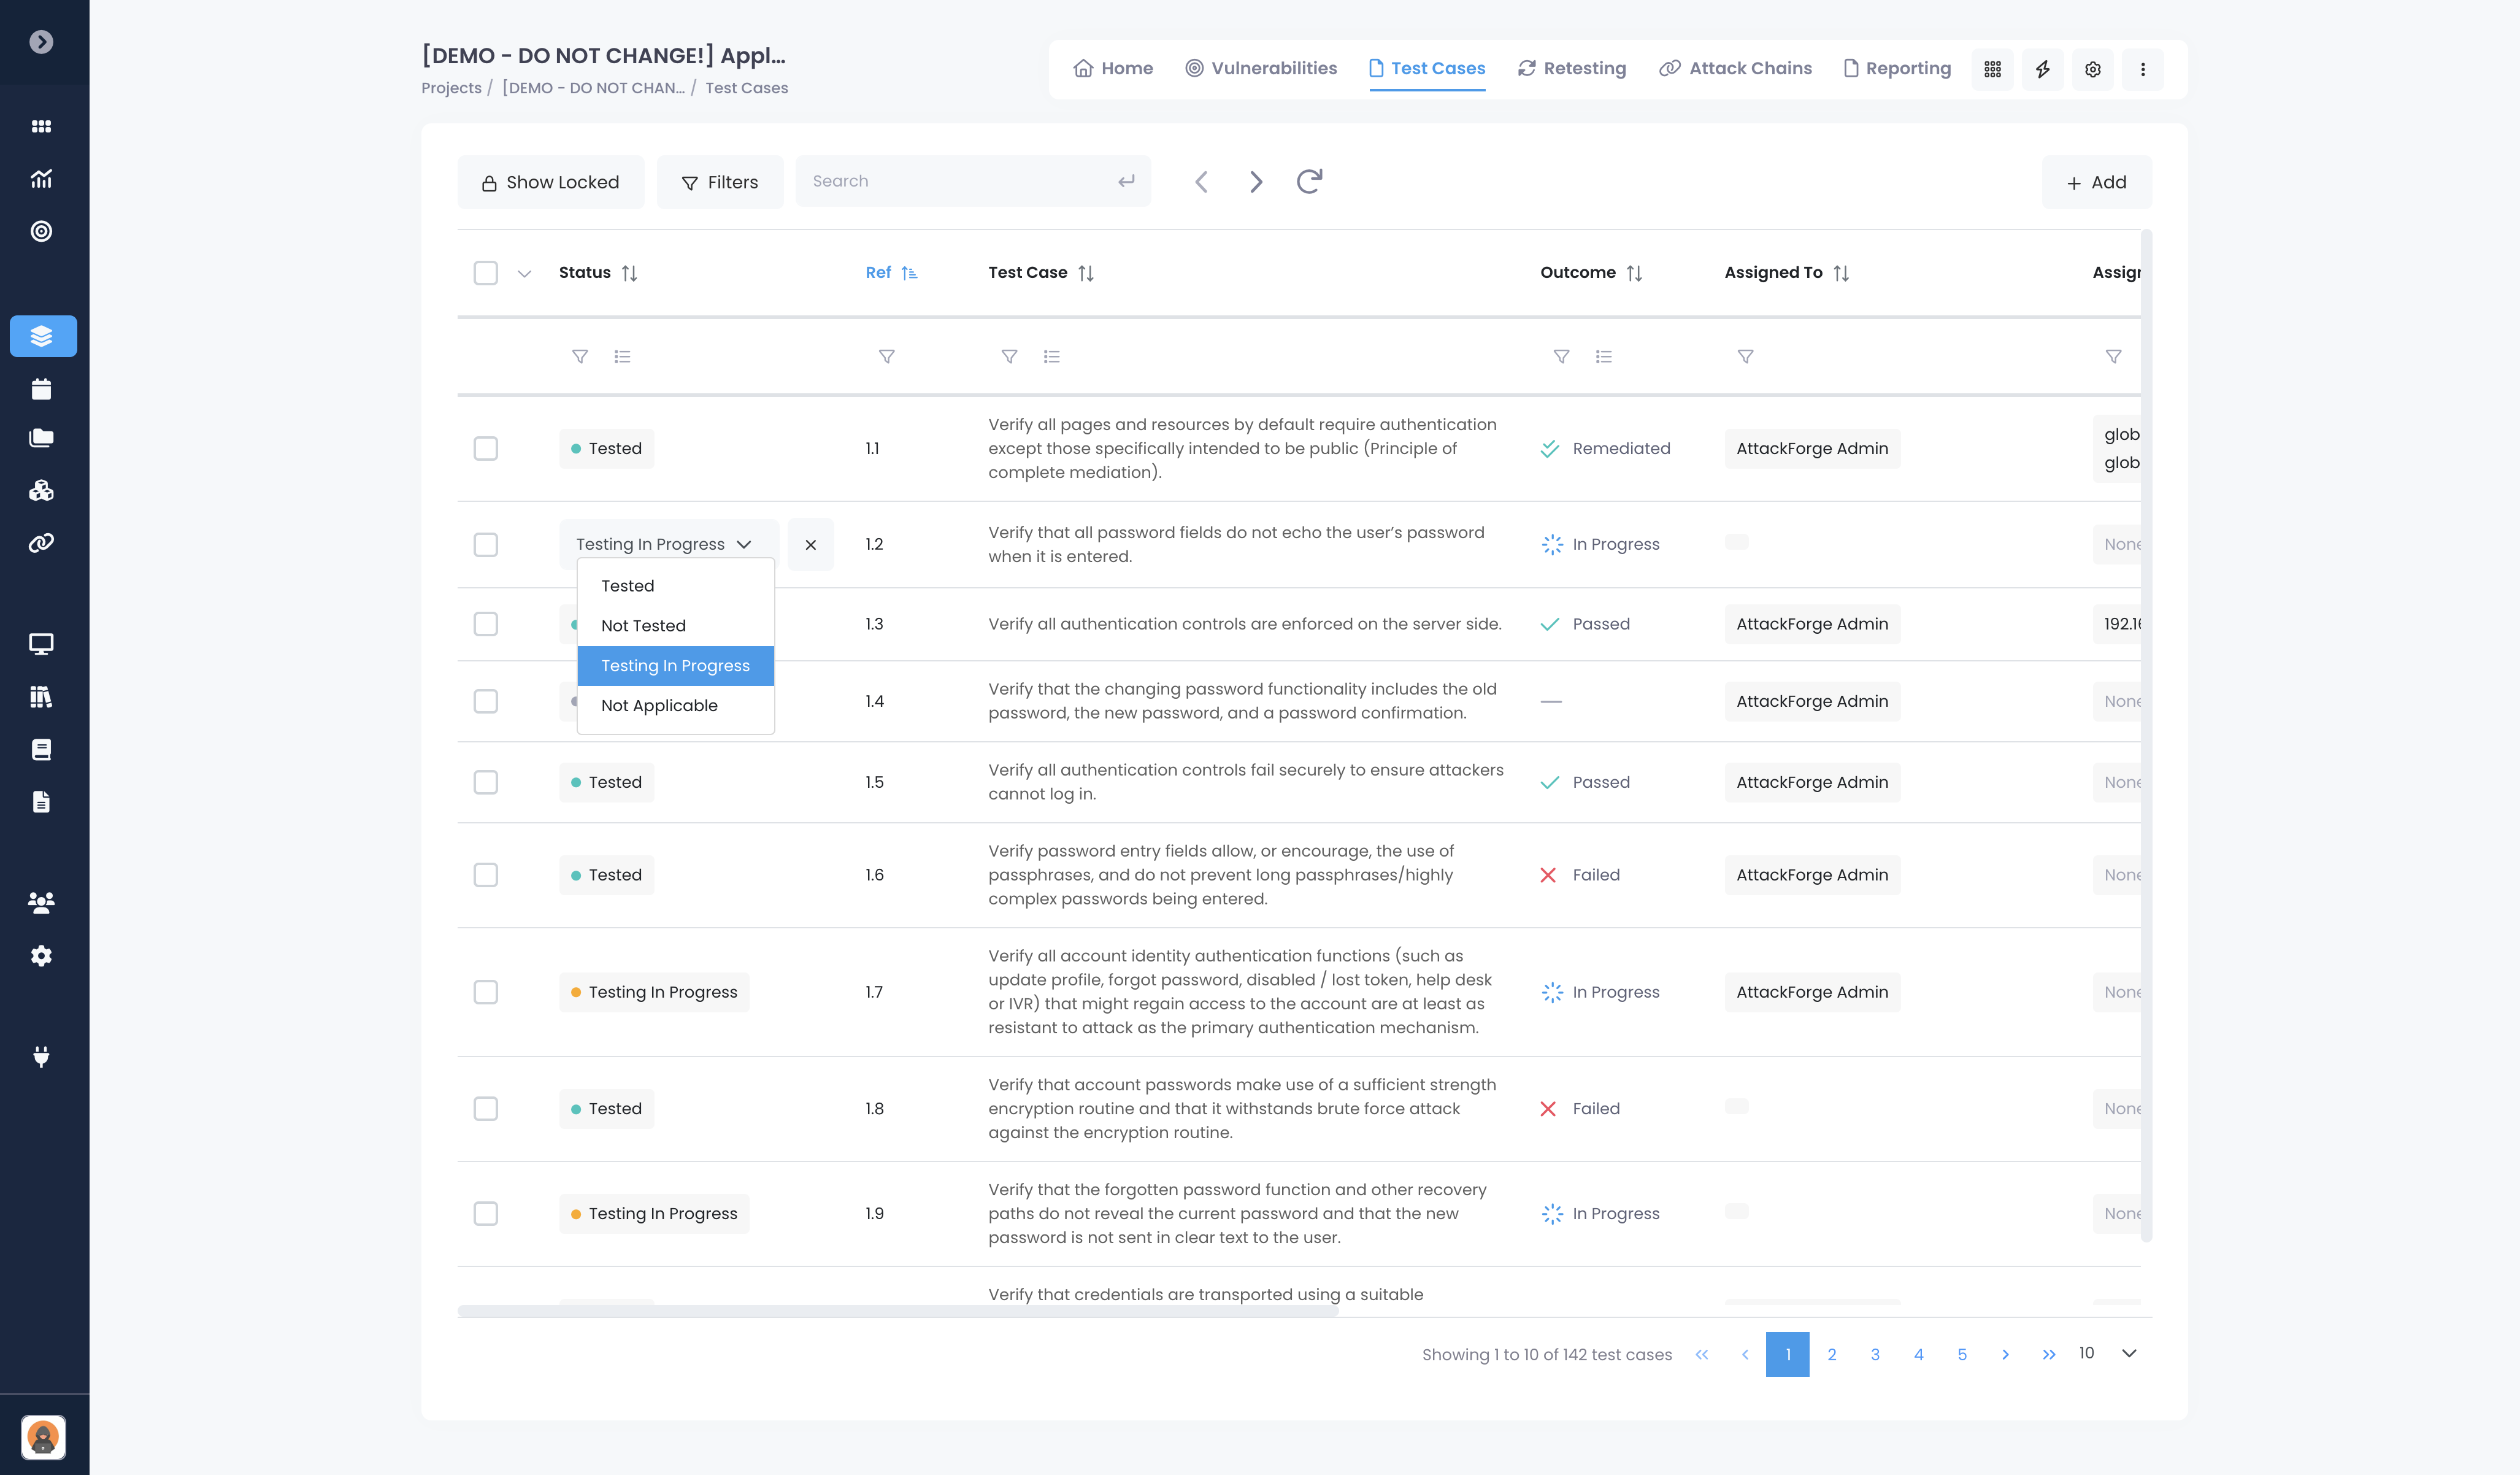Viewport: 2520px width, 1475px height.
Task: Toggle the select-all checkbox in header
Action: pos(486,273)
